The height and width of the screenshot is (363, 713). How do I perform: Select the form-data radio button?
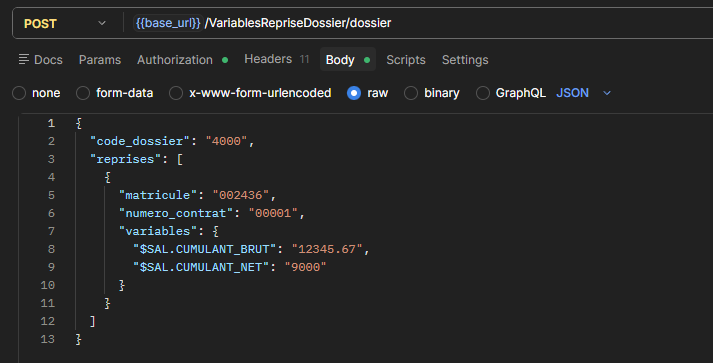click(x=83, y=93)
